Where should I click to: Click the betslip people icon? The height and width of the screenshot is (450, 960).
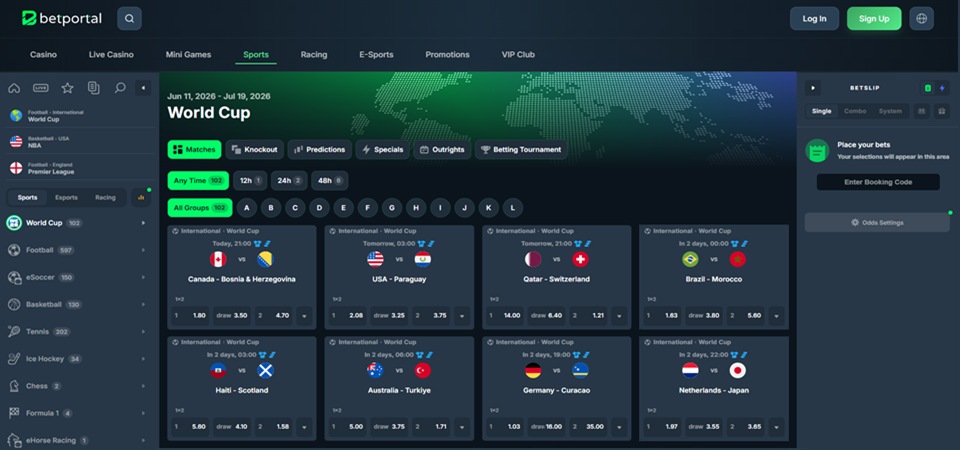921,111
